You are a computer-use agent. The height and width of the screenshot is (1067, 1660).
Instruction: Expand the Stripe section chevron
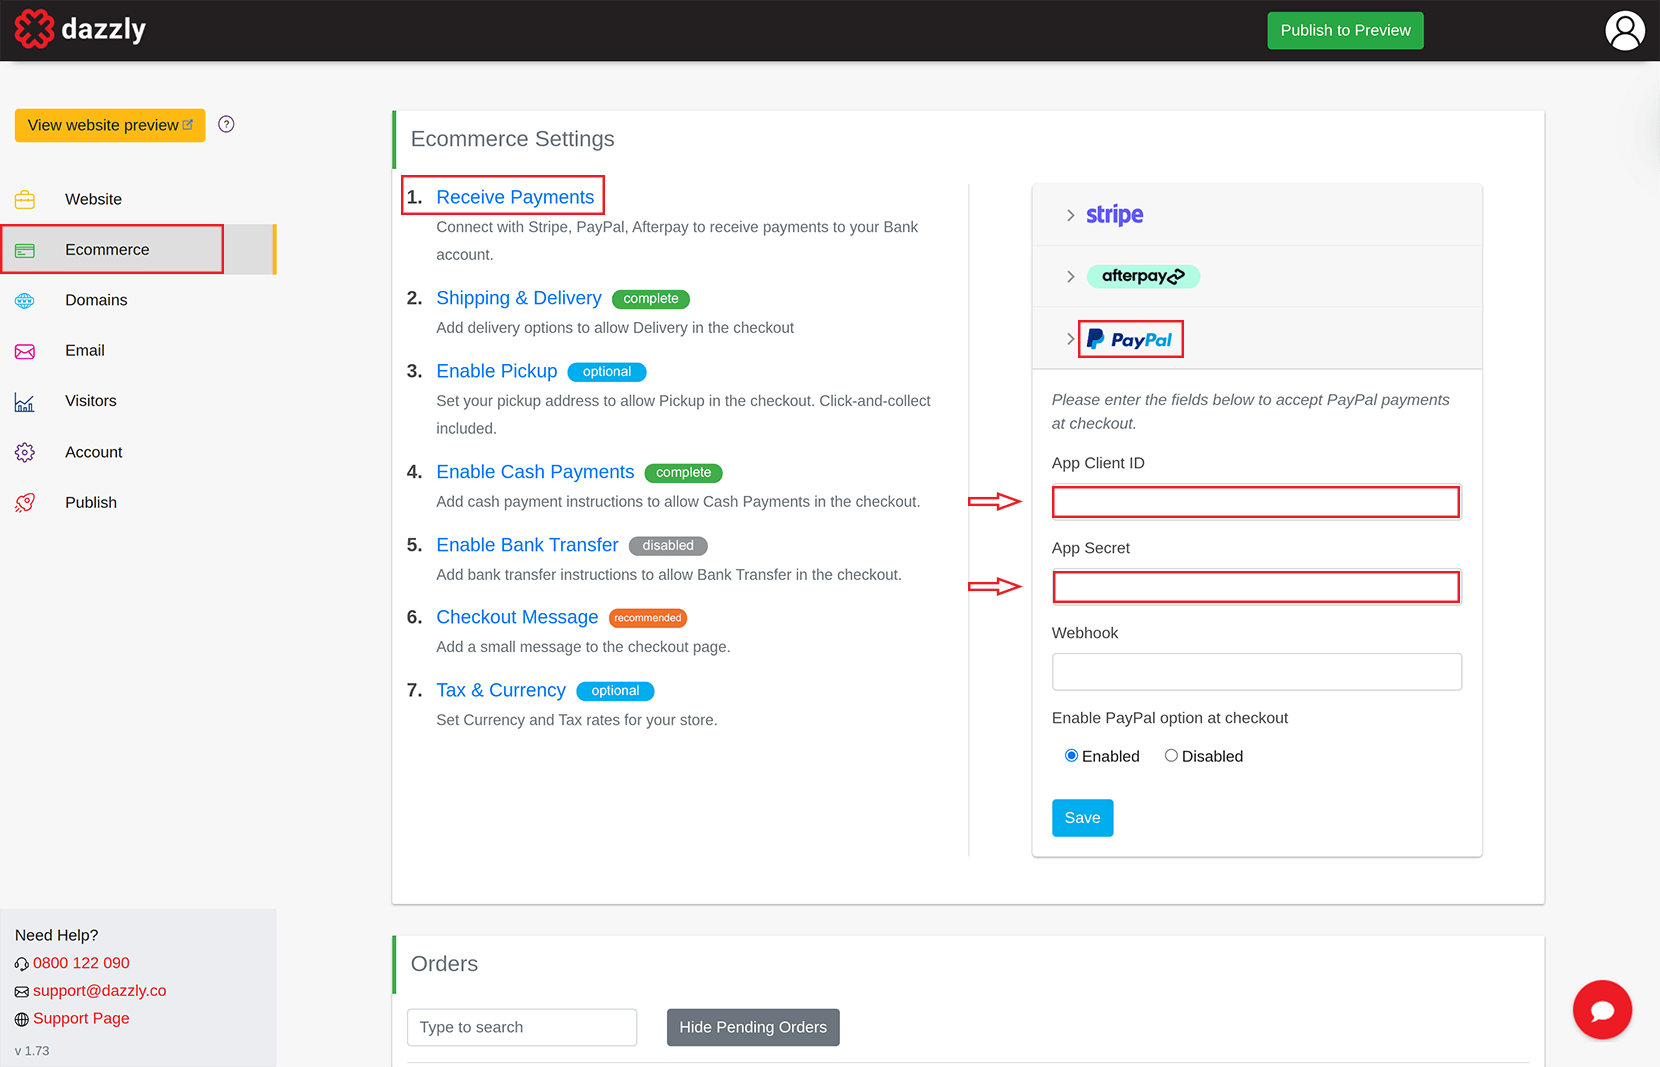[1070, 215]
